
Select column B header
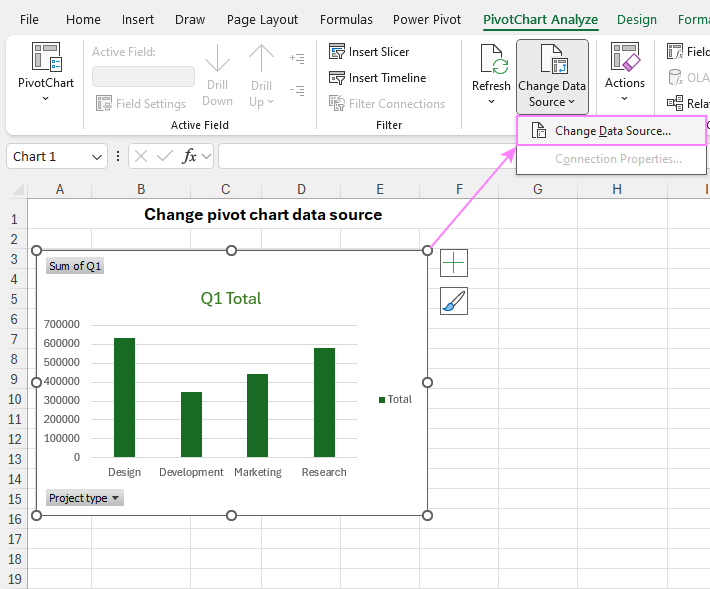click(x=141, y=189)
